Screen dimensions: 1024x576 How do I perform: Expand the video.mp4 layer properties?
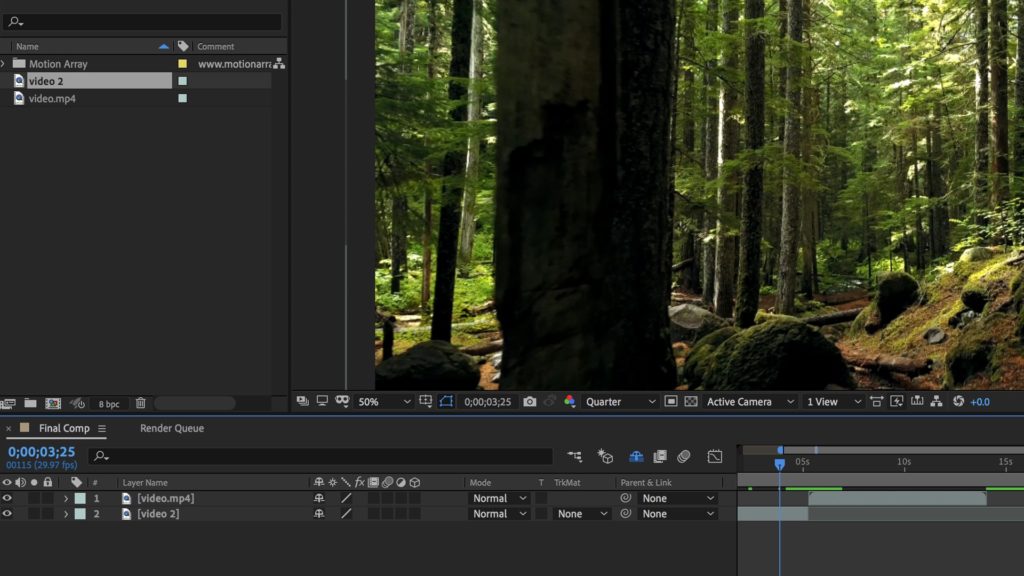(x=66, y=498)
